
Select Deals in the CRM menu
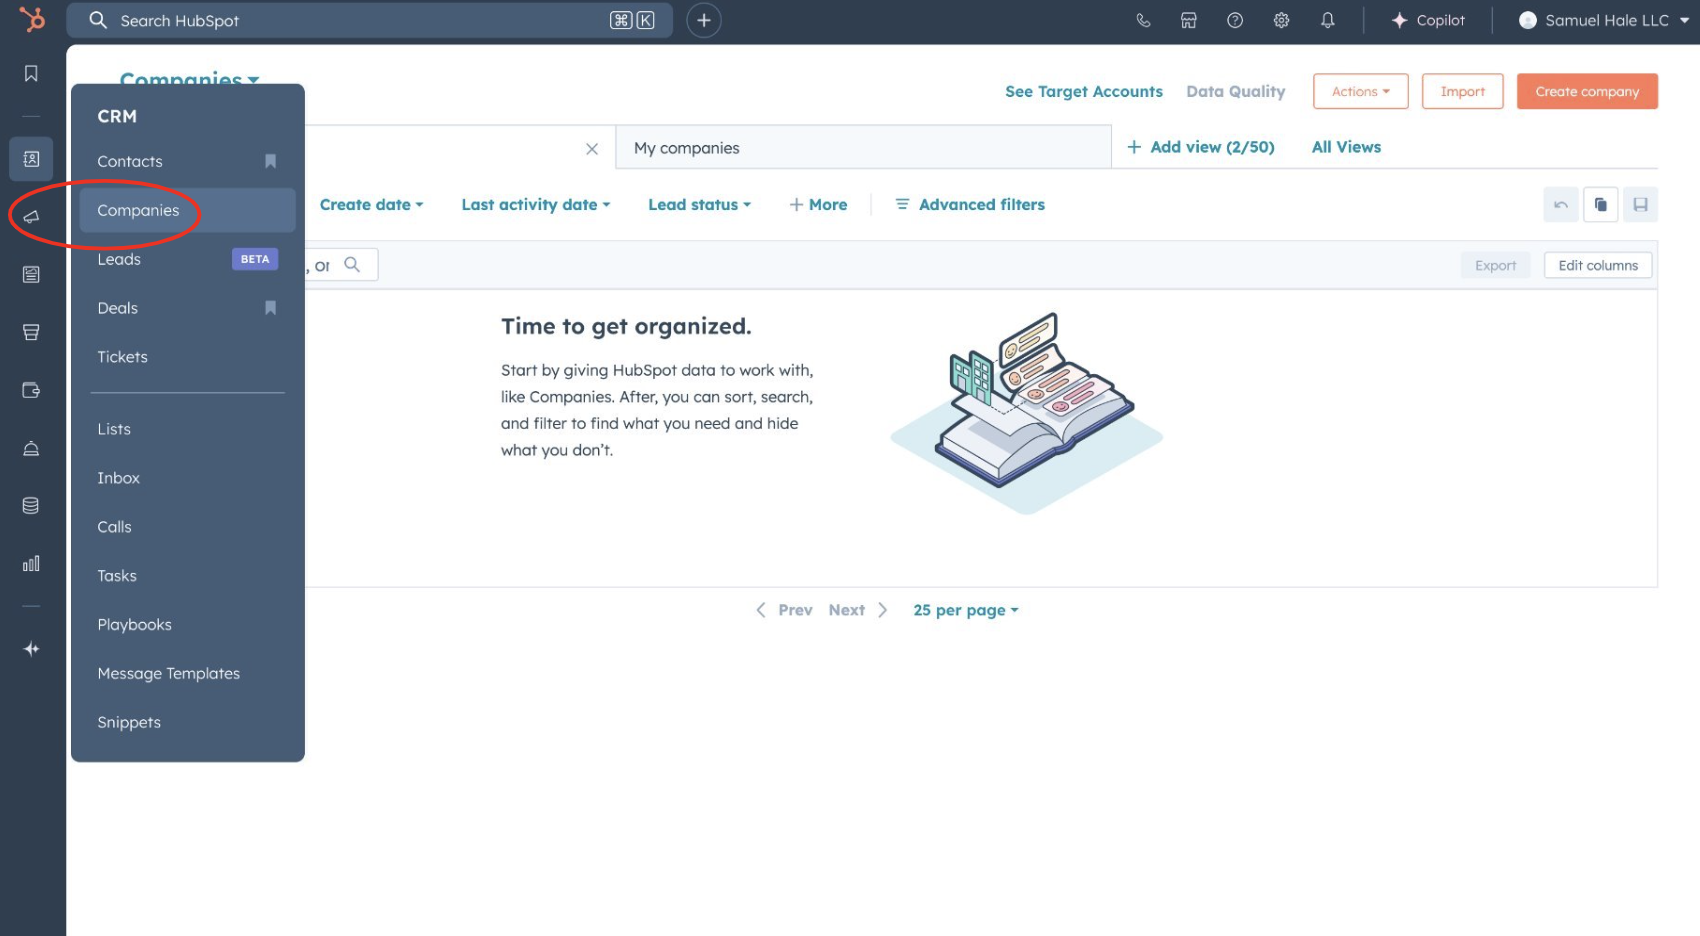tap(118, 308)
